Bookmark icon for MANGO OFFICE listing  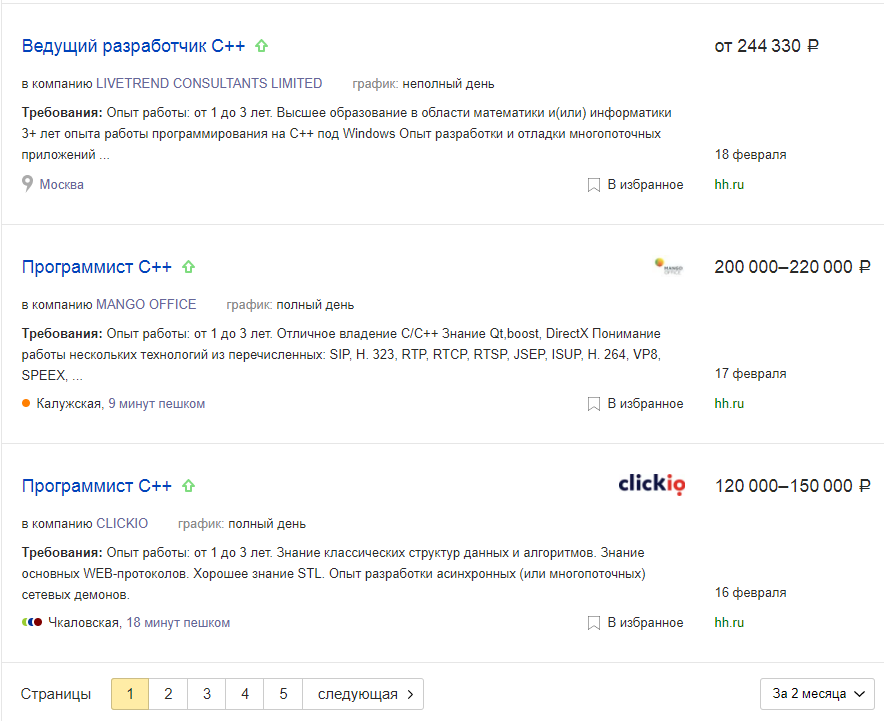coord(594,404)
